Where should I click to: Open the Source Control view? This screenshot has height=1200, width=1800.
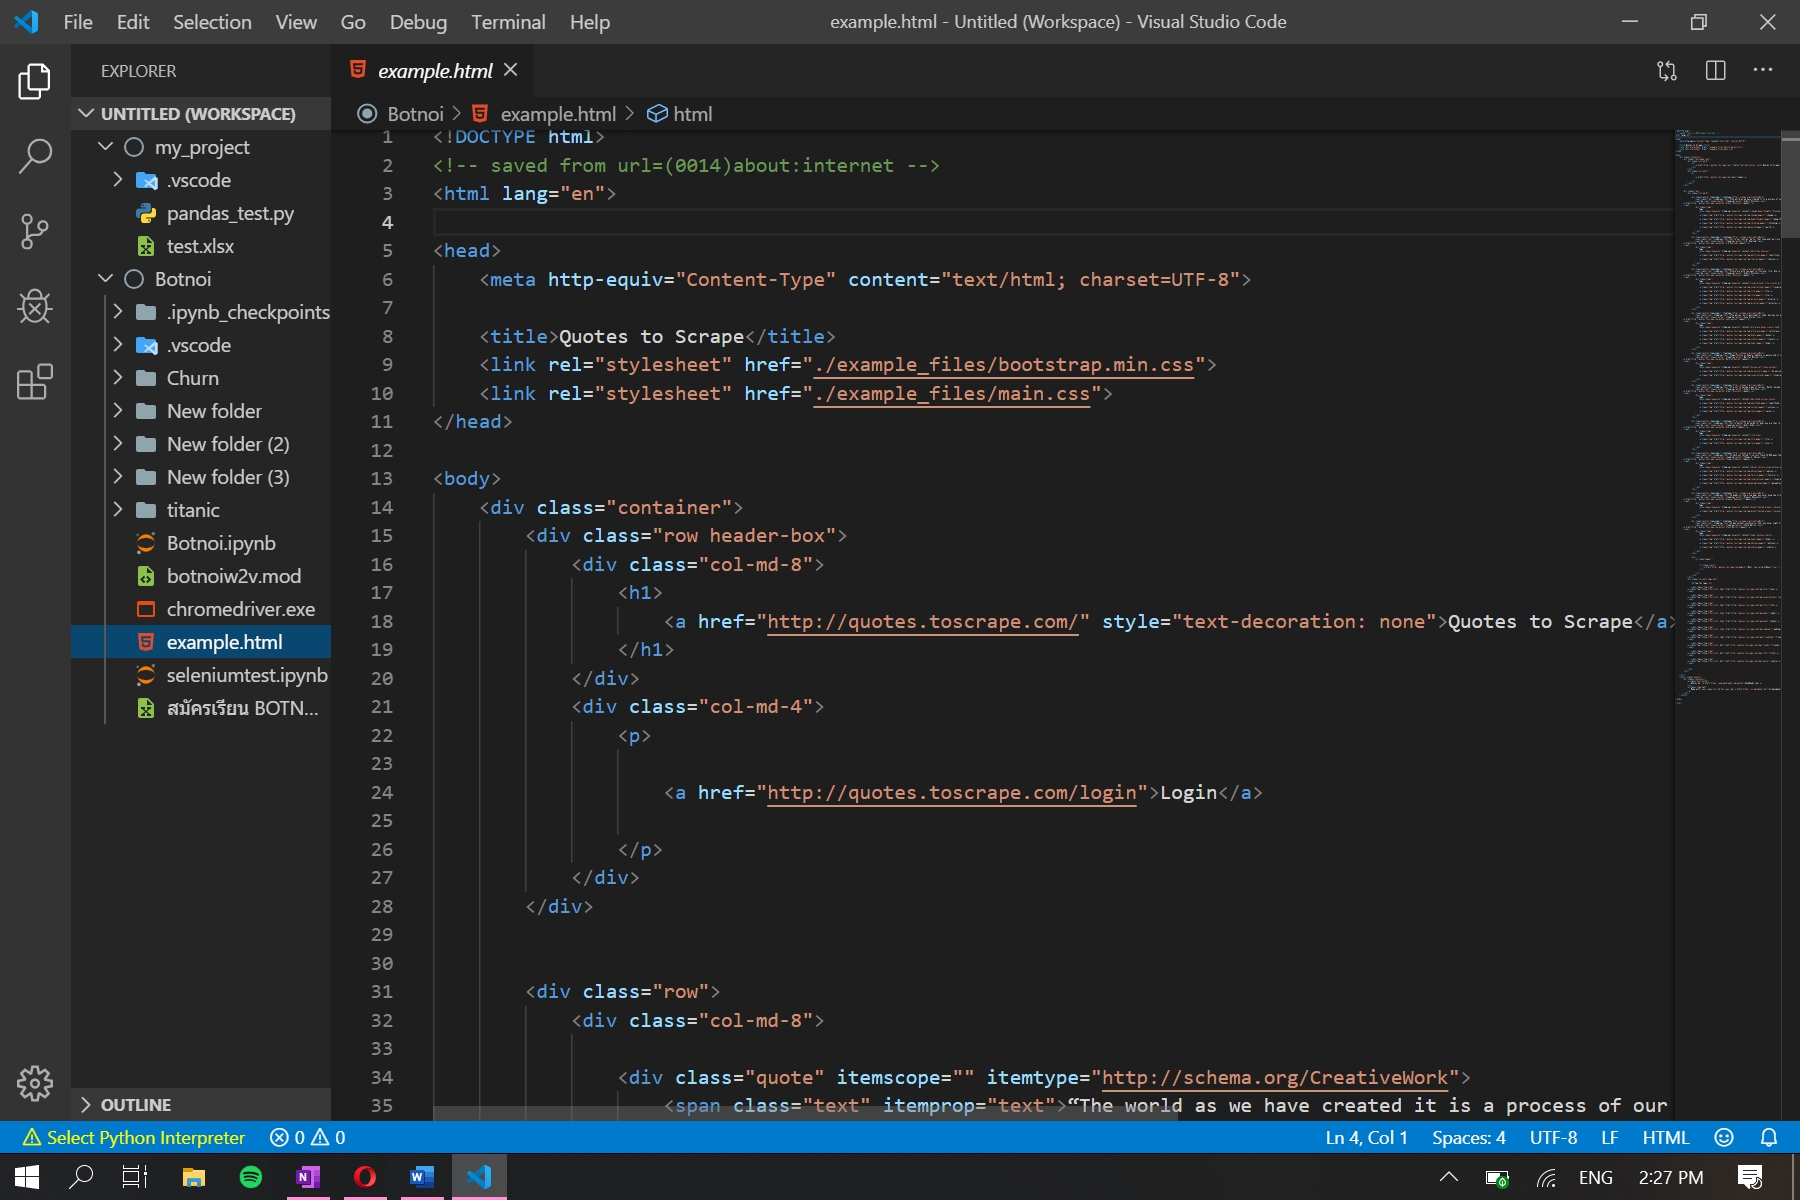[x=35, y=231]
